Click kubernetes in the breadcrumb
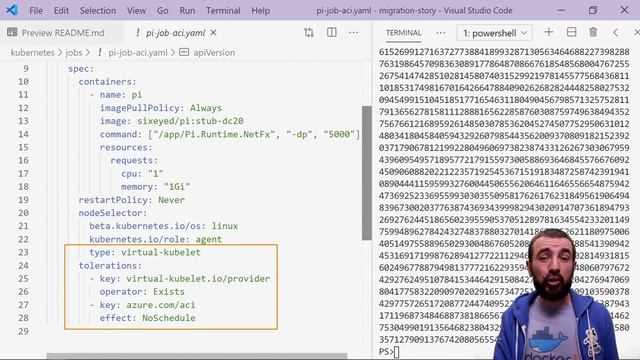This screenshot has width=640, height=360. click(33, 53)
